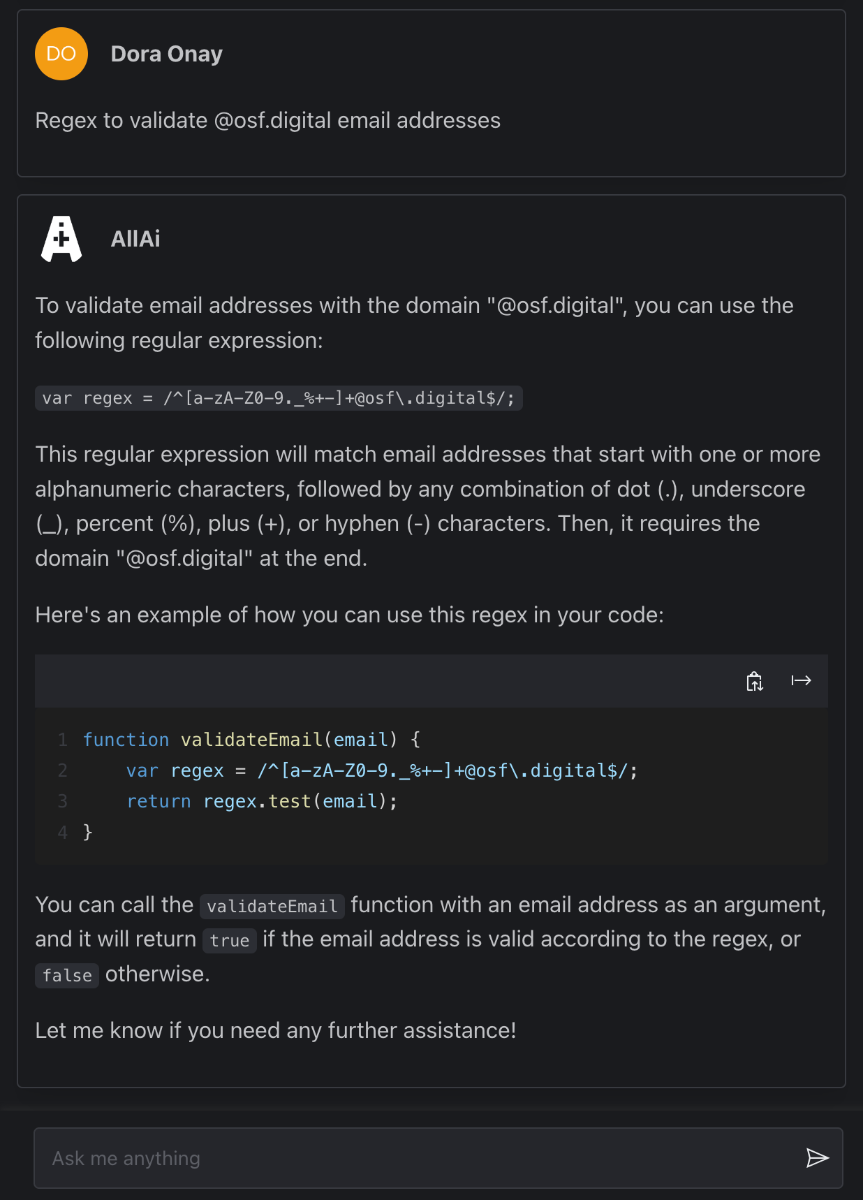
Task: Click the 'false' inline code tag
Action: (x=67, y=975)
